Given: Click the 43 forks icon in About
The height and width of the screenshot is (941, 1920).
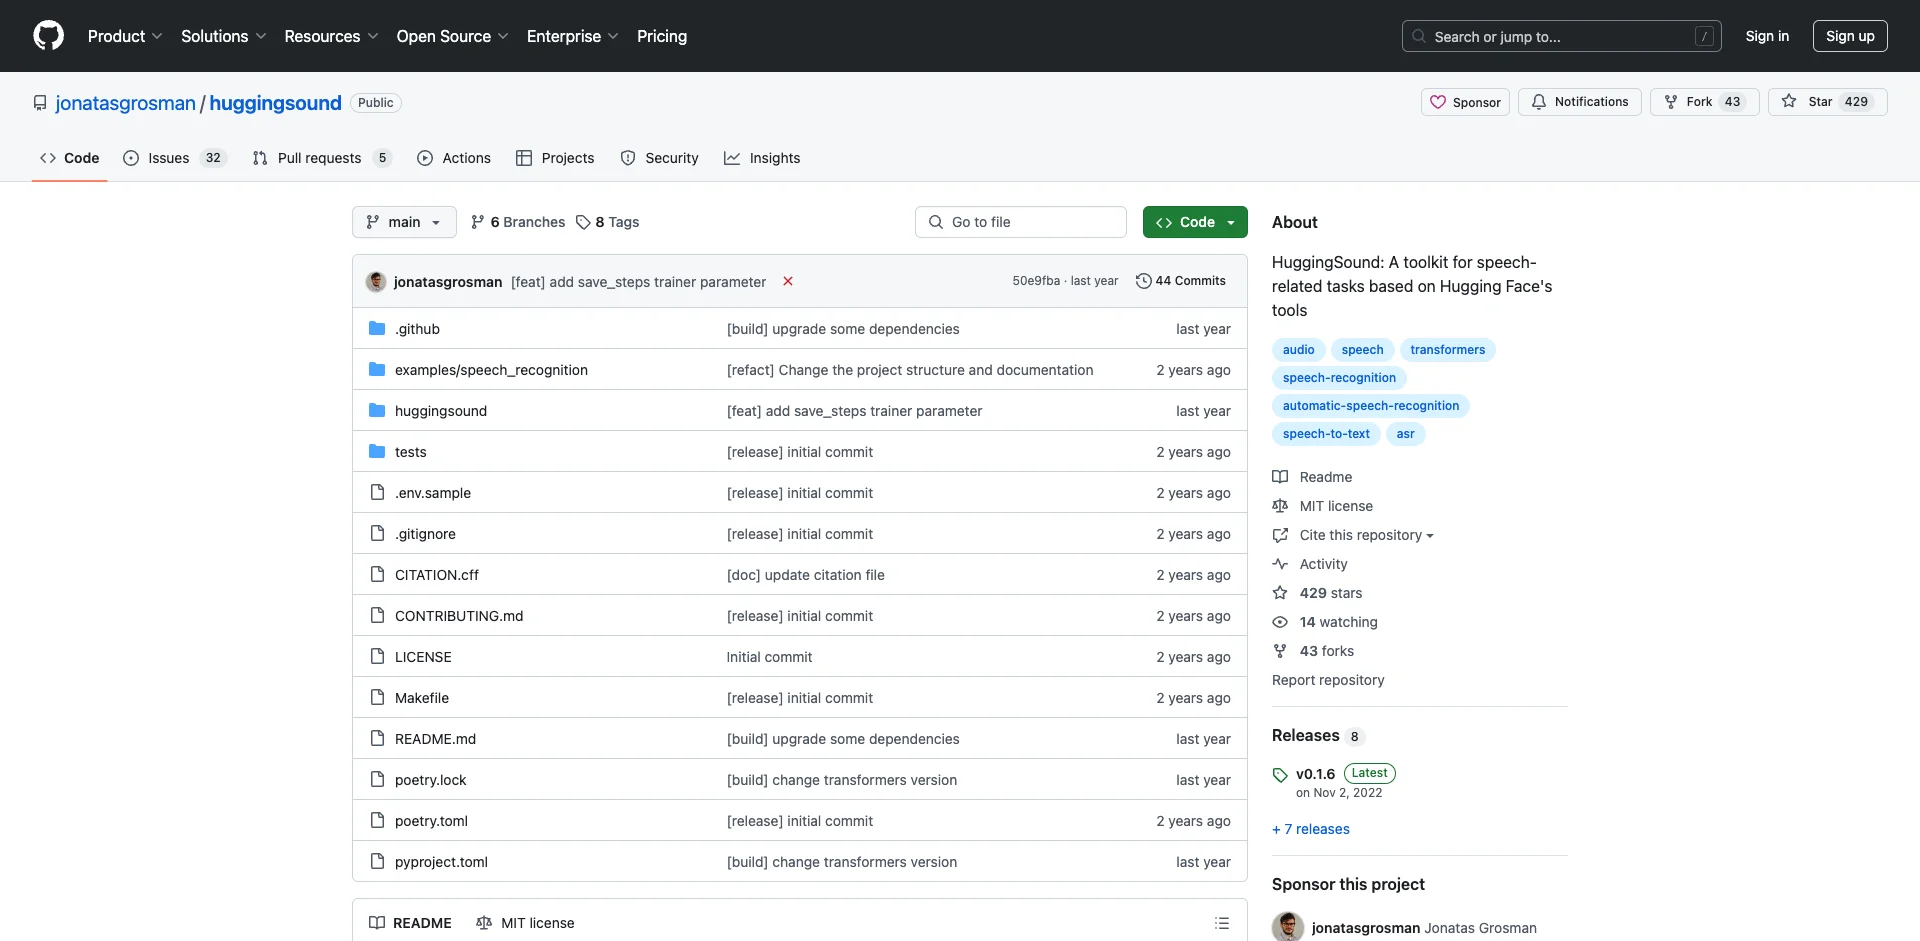Looking at the screenshot, I should point(1280,651).
